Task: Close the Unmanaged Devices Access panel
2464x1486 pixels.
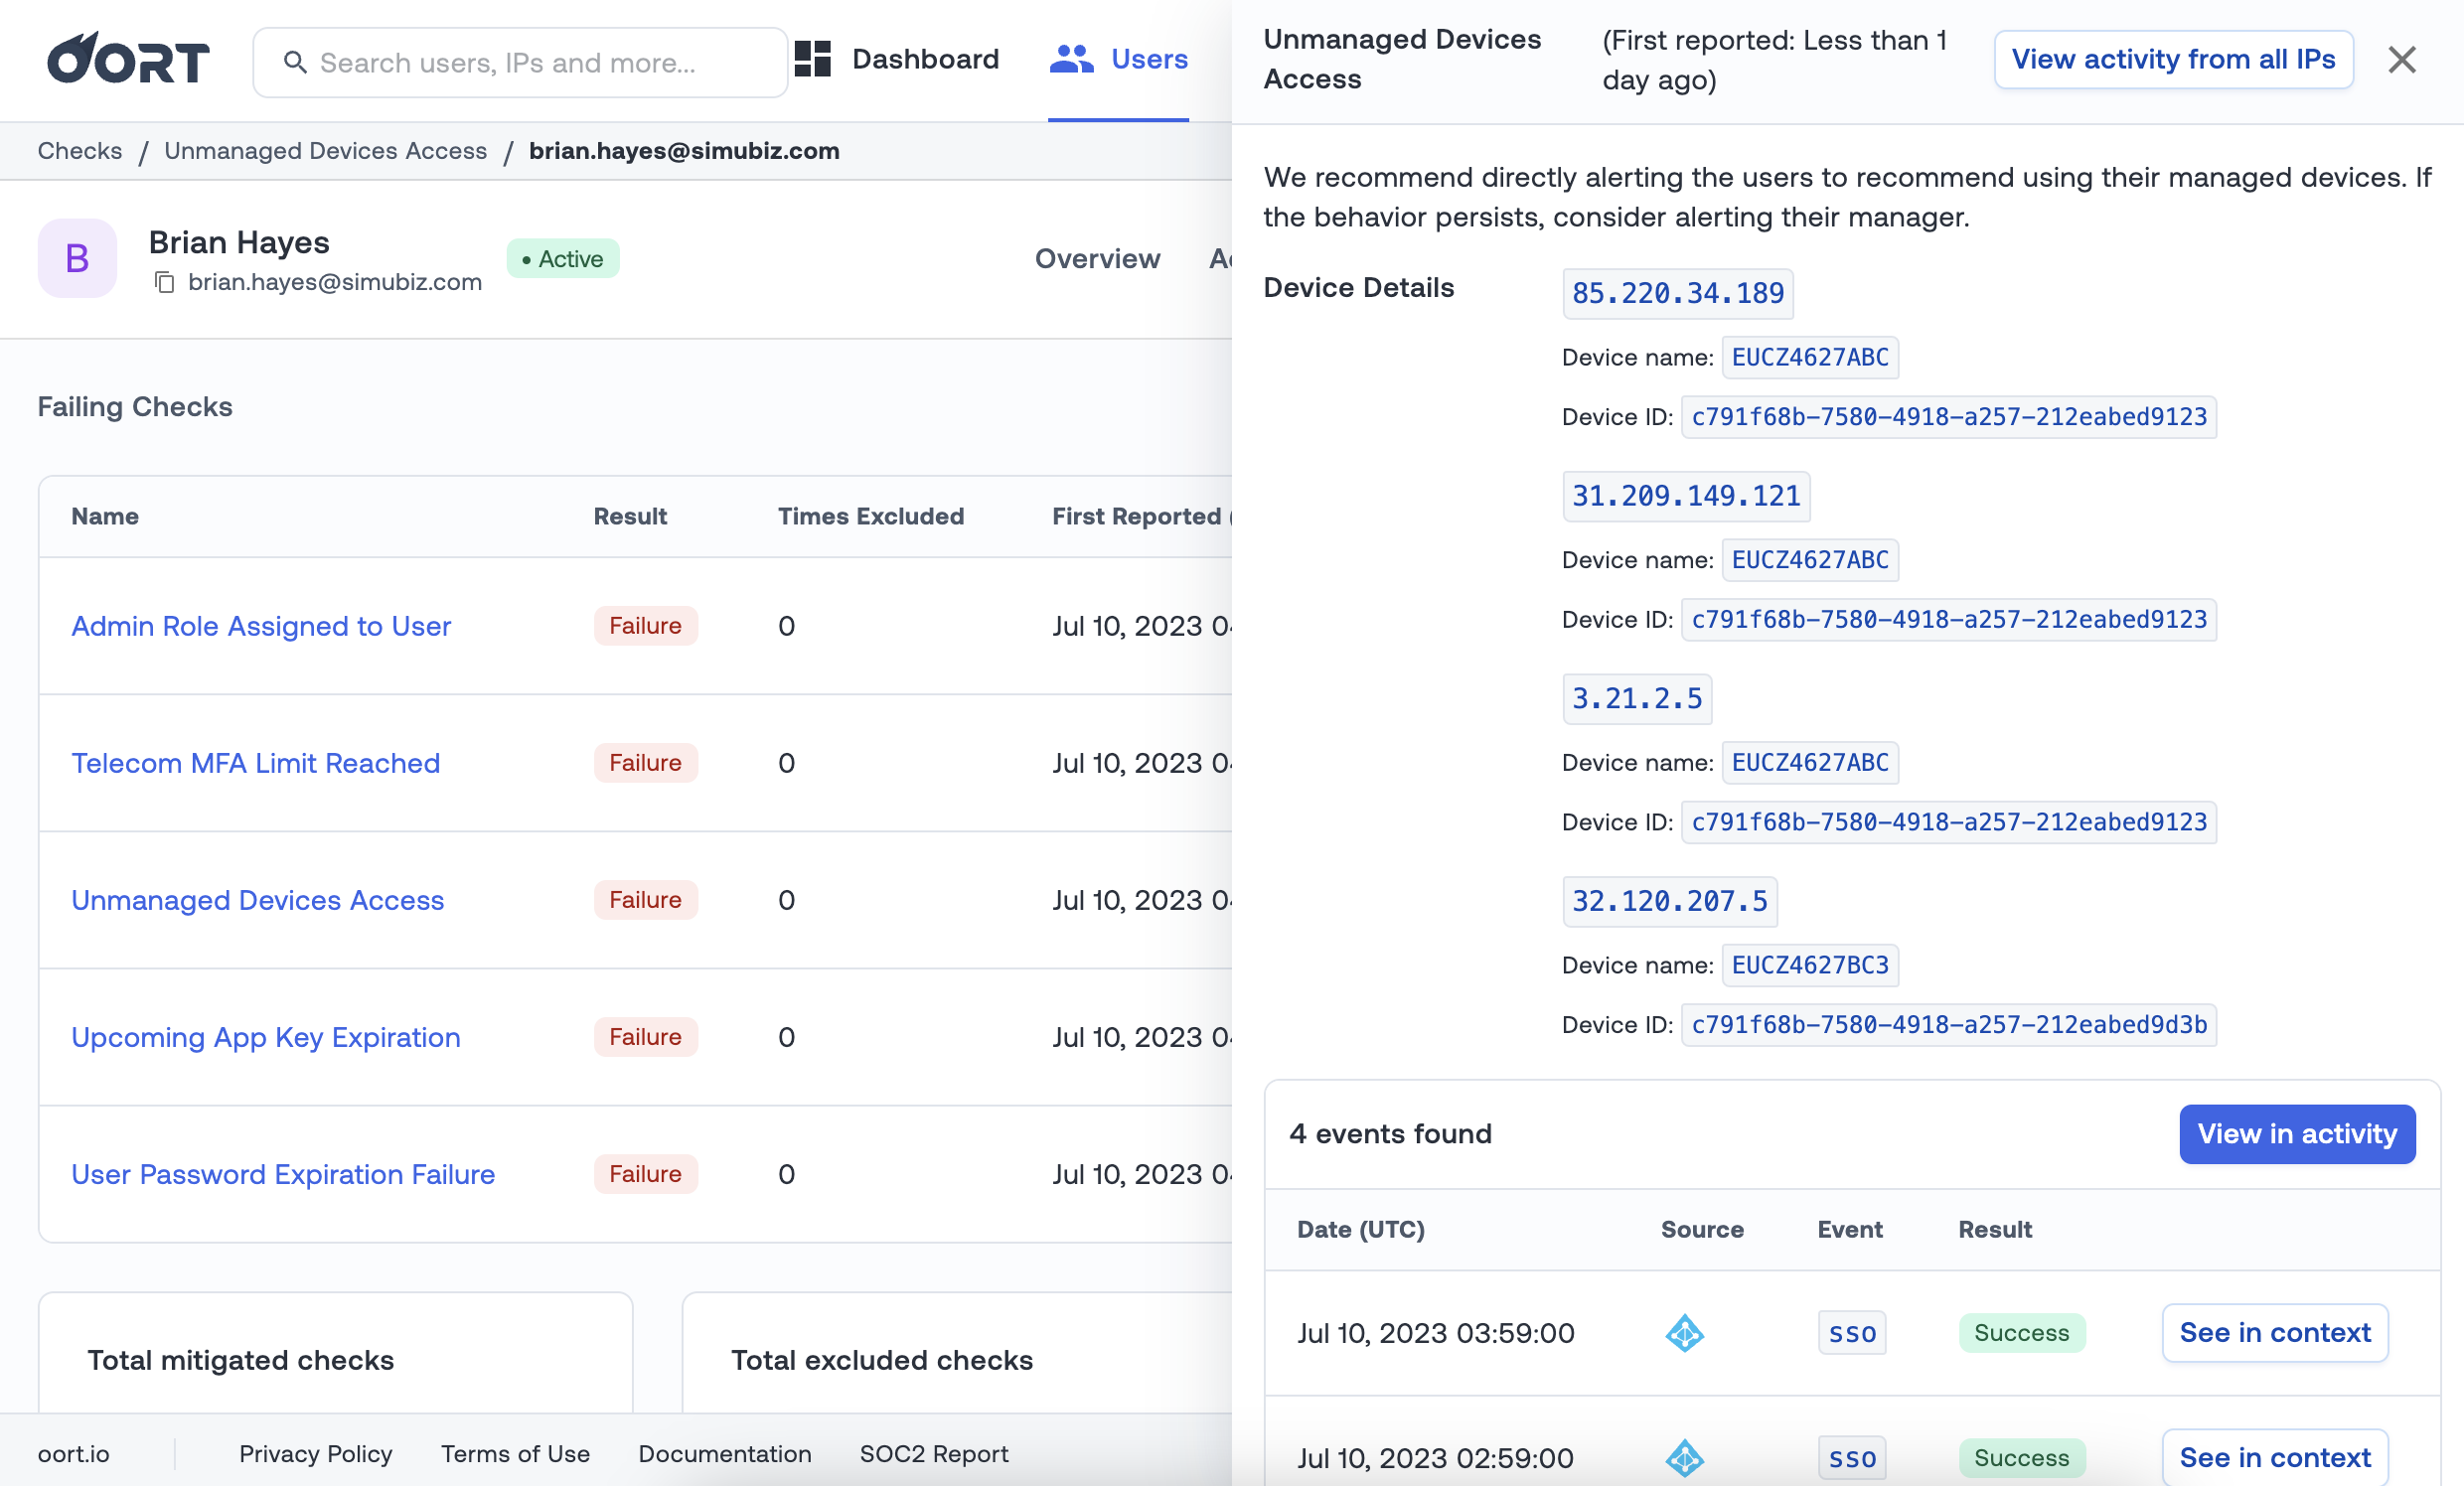Action: pos(2402,60)
